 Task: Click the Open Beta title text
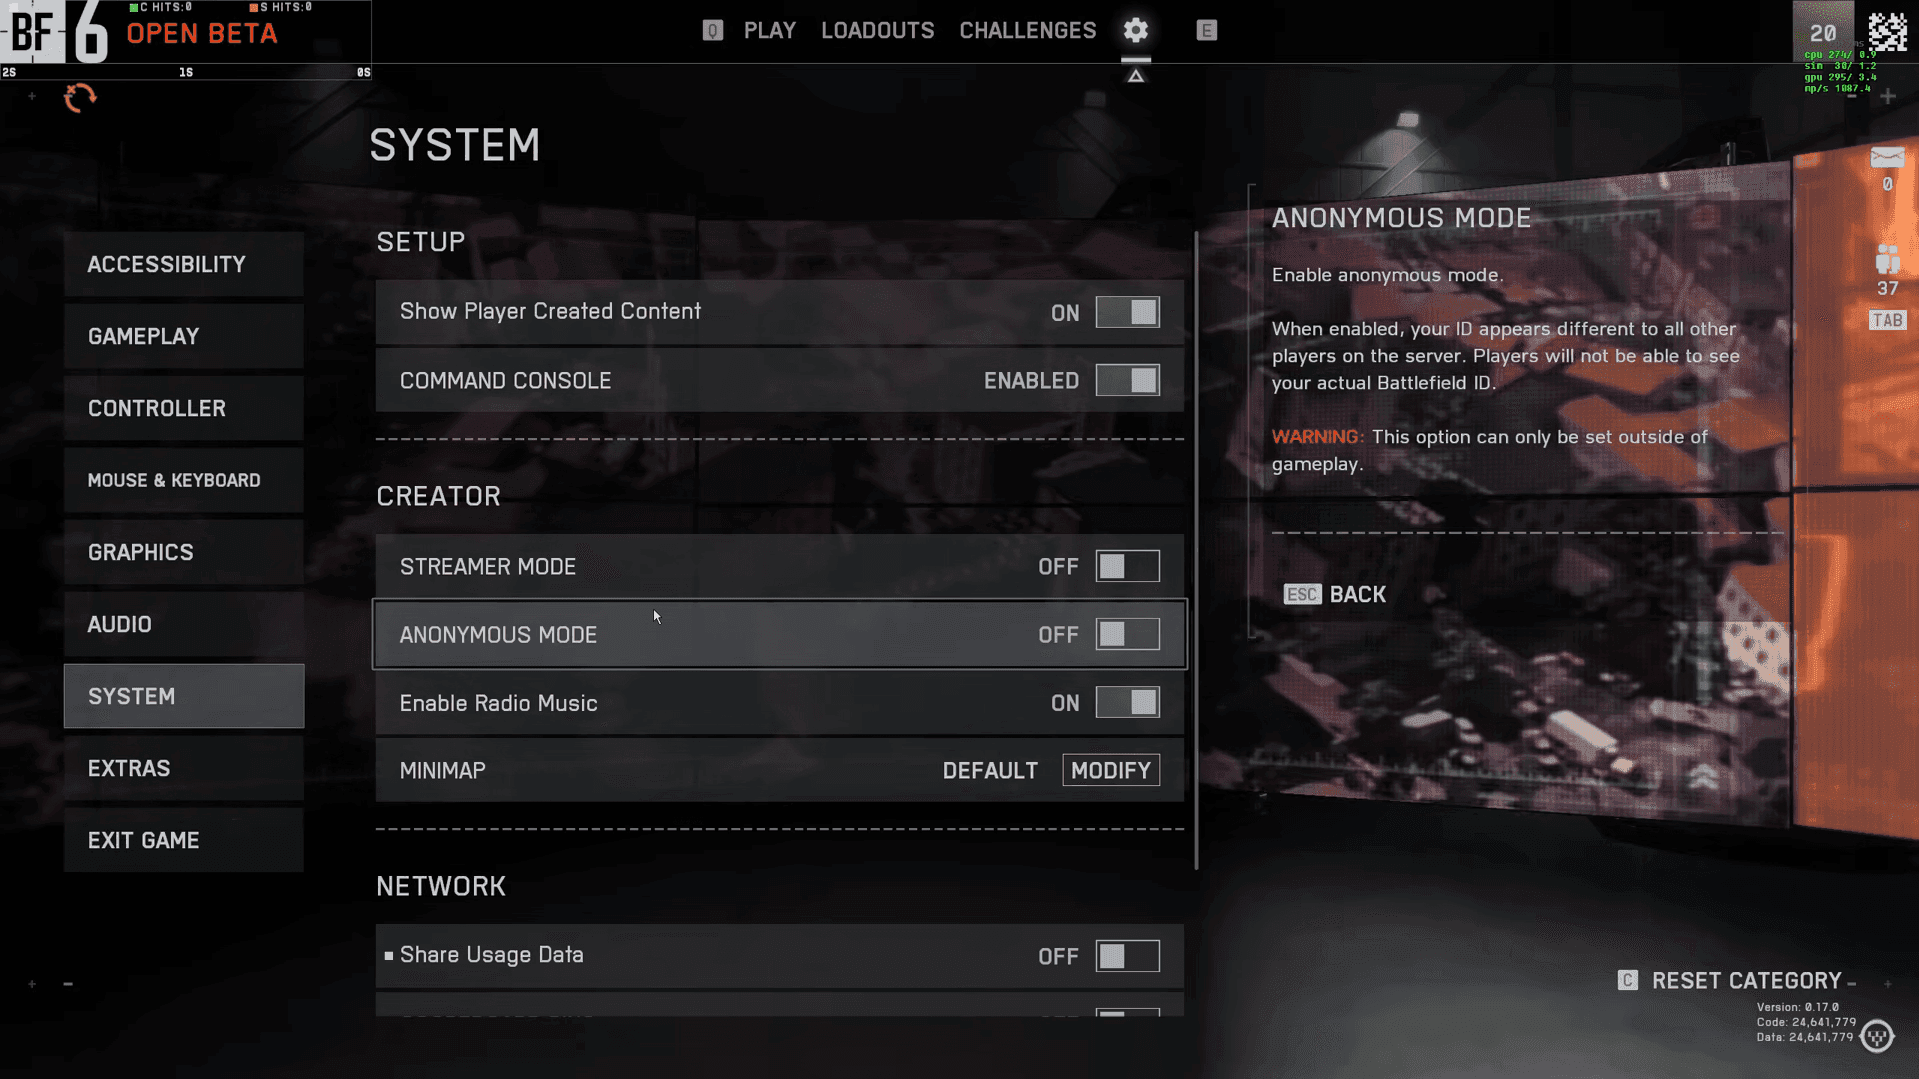[202, 33]
